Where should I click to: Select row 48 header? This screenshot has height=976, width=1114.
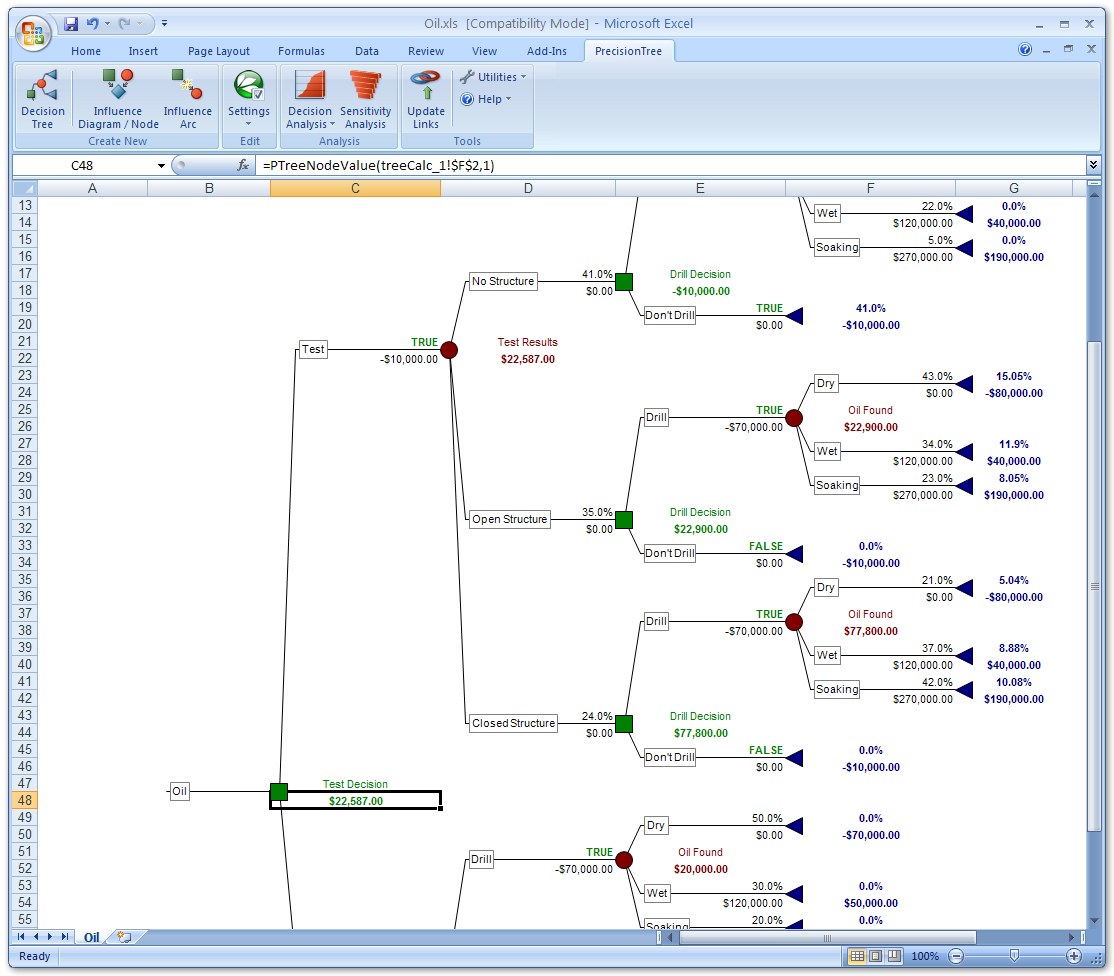pyautogui.click(x=25, y=801)
